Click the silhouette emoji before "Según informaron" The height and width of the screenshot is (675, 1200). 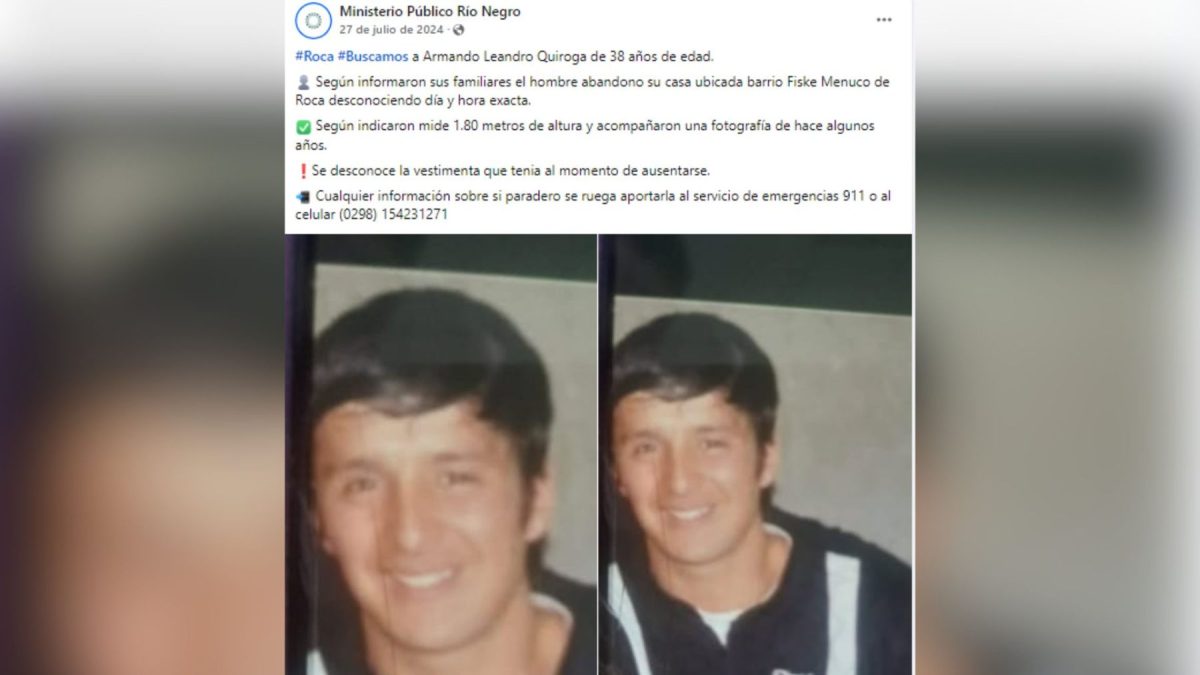coord(303,82)
